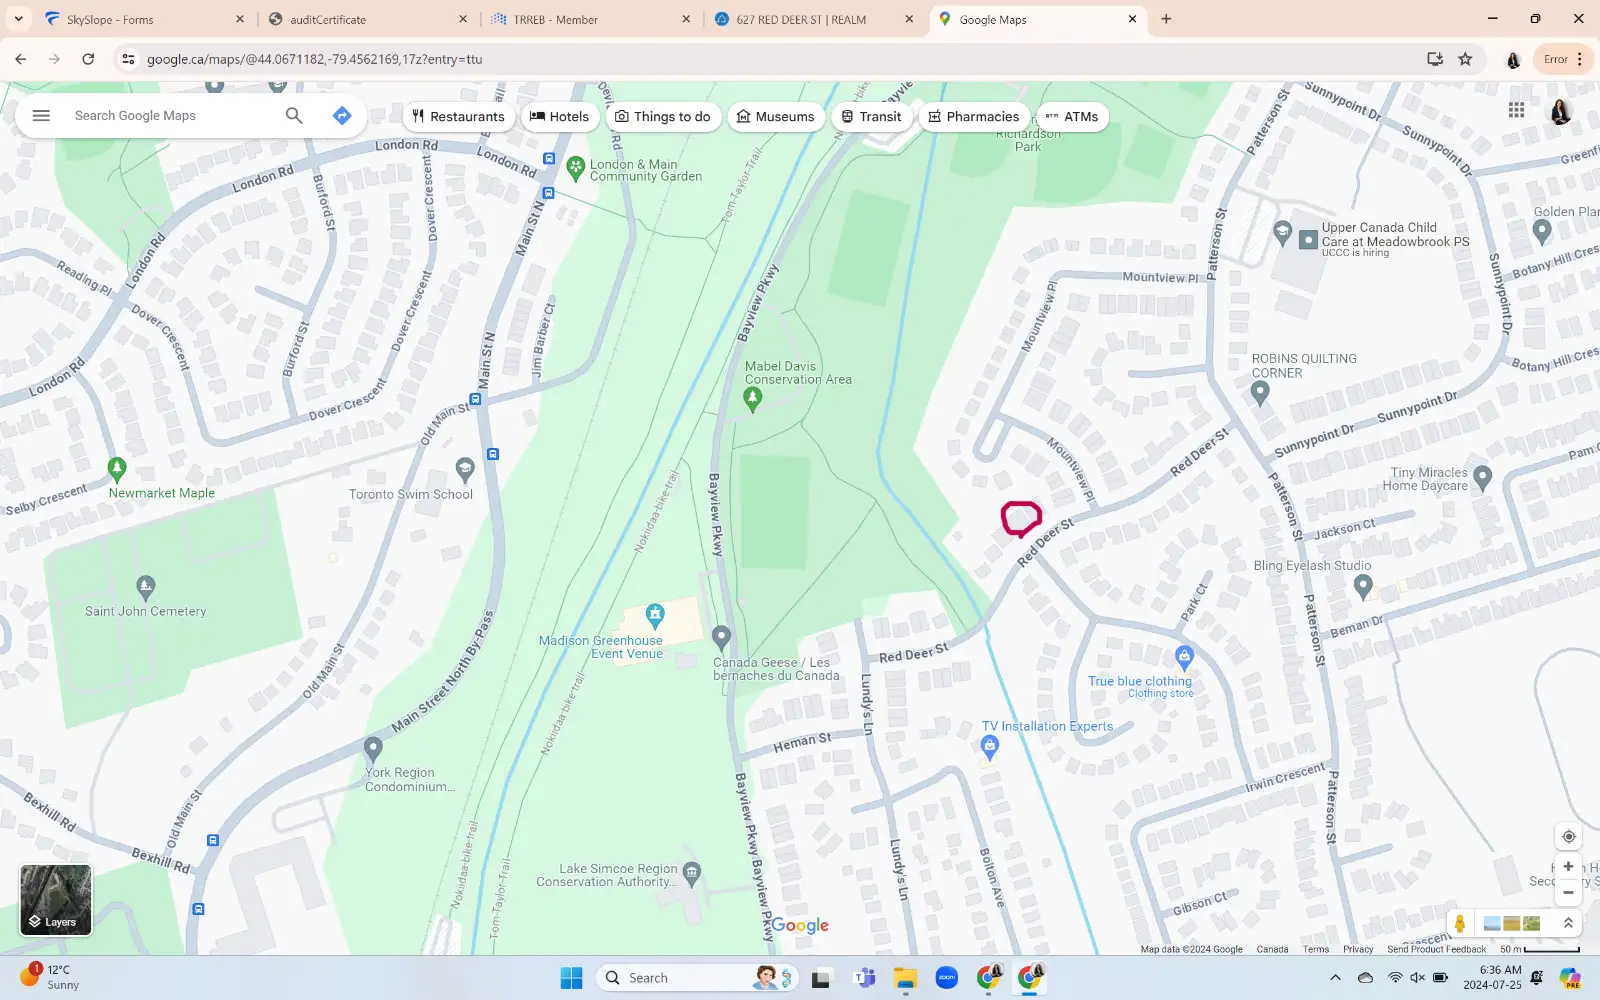The image size is (1600, 1000).
Task: Show ATMs on the map
Action: (1072, 117)
